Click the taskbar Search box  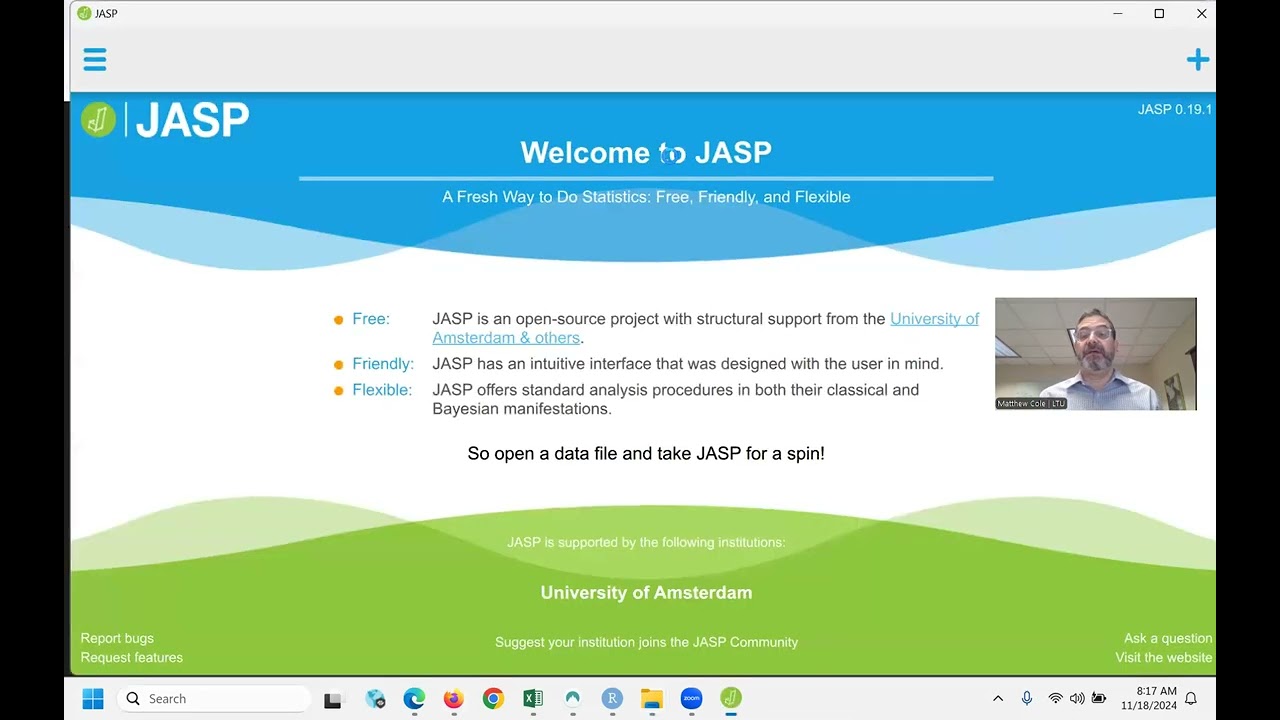tap(214, 699)
